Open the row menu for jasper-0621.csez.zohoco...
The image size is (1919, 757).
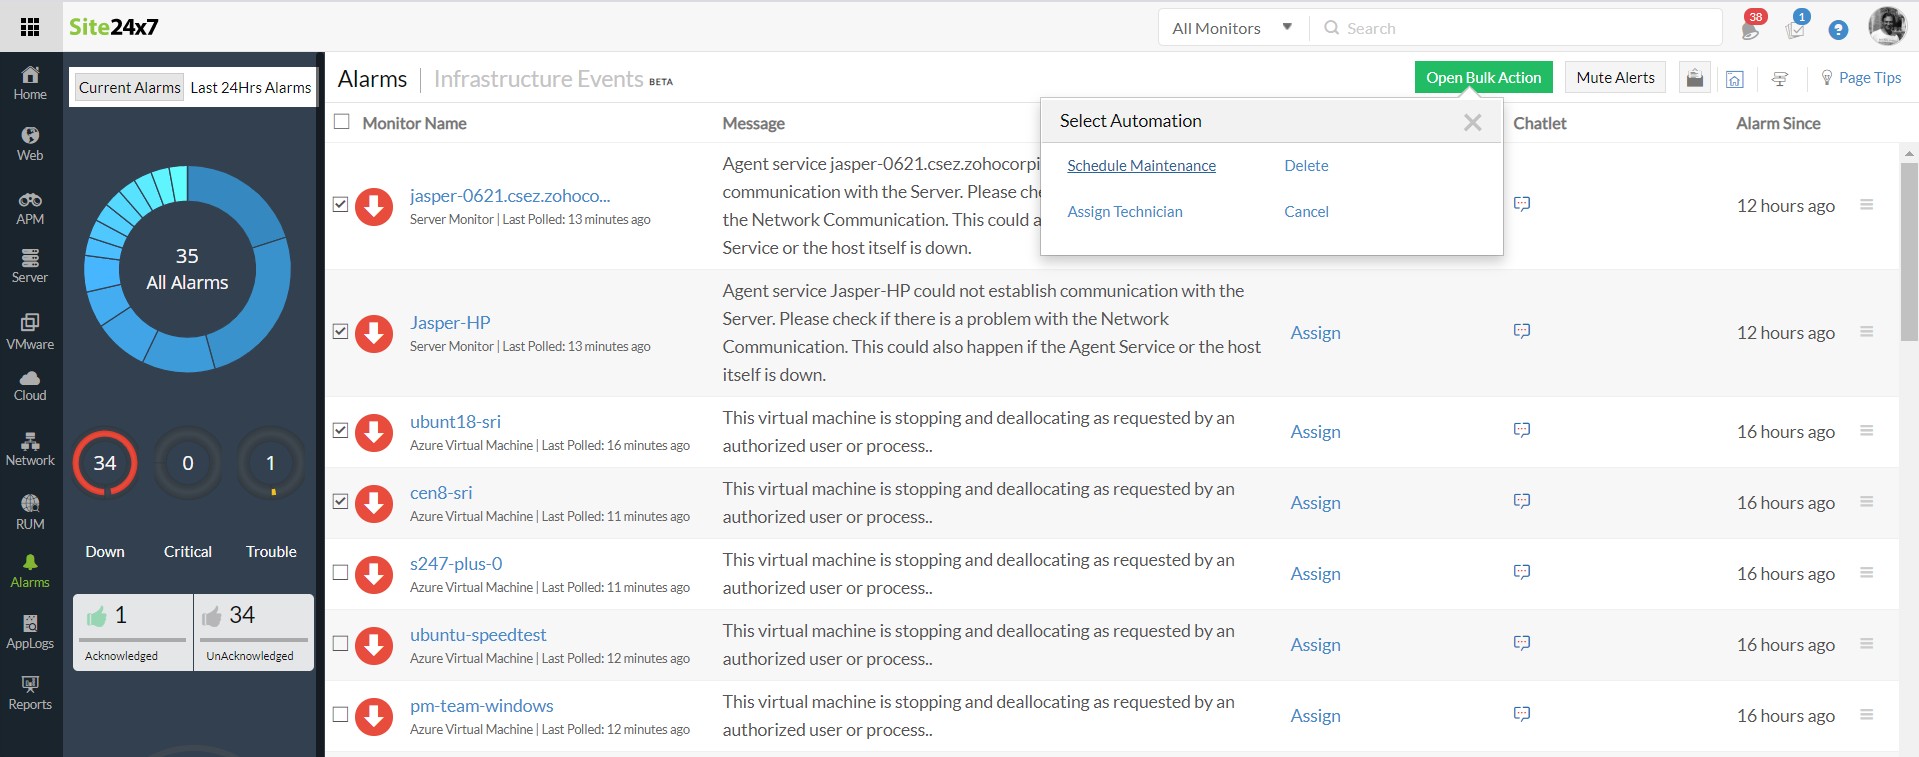point(1866,204)
